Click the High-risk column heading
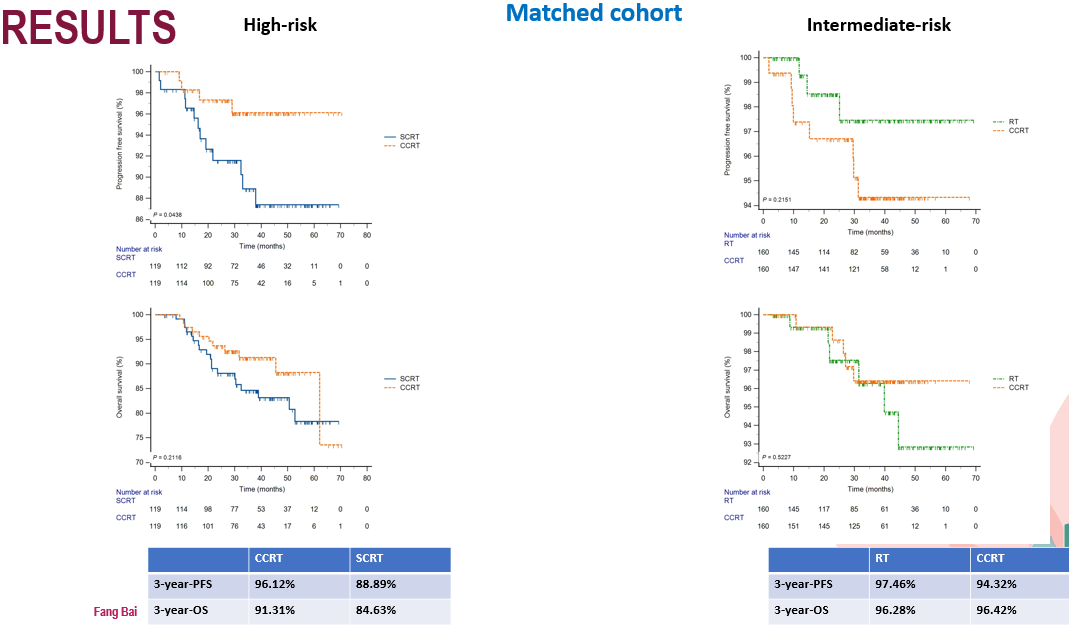Image resolution: width=1069 pixels, height=625 pixels. [280, 25]
